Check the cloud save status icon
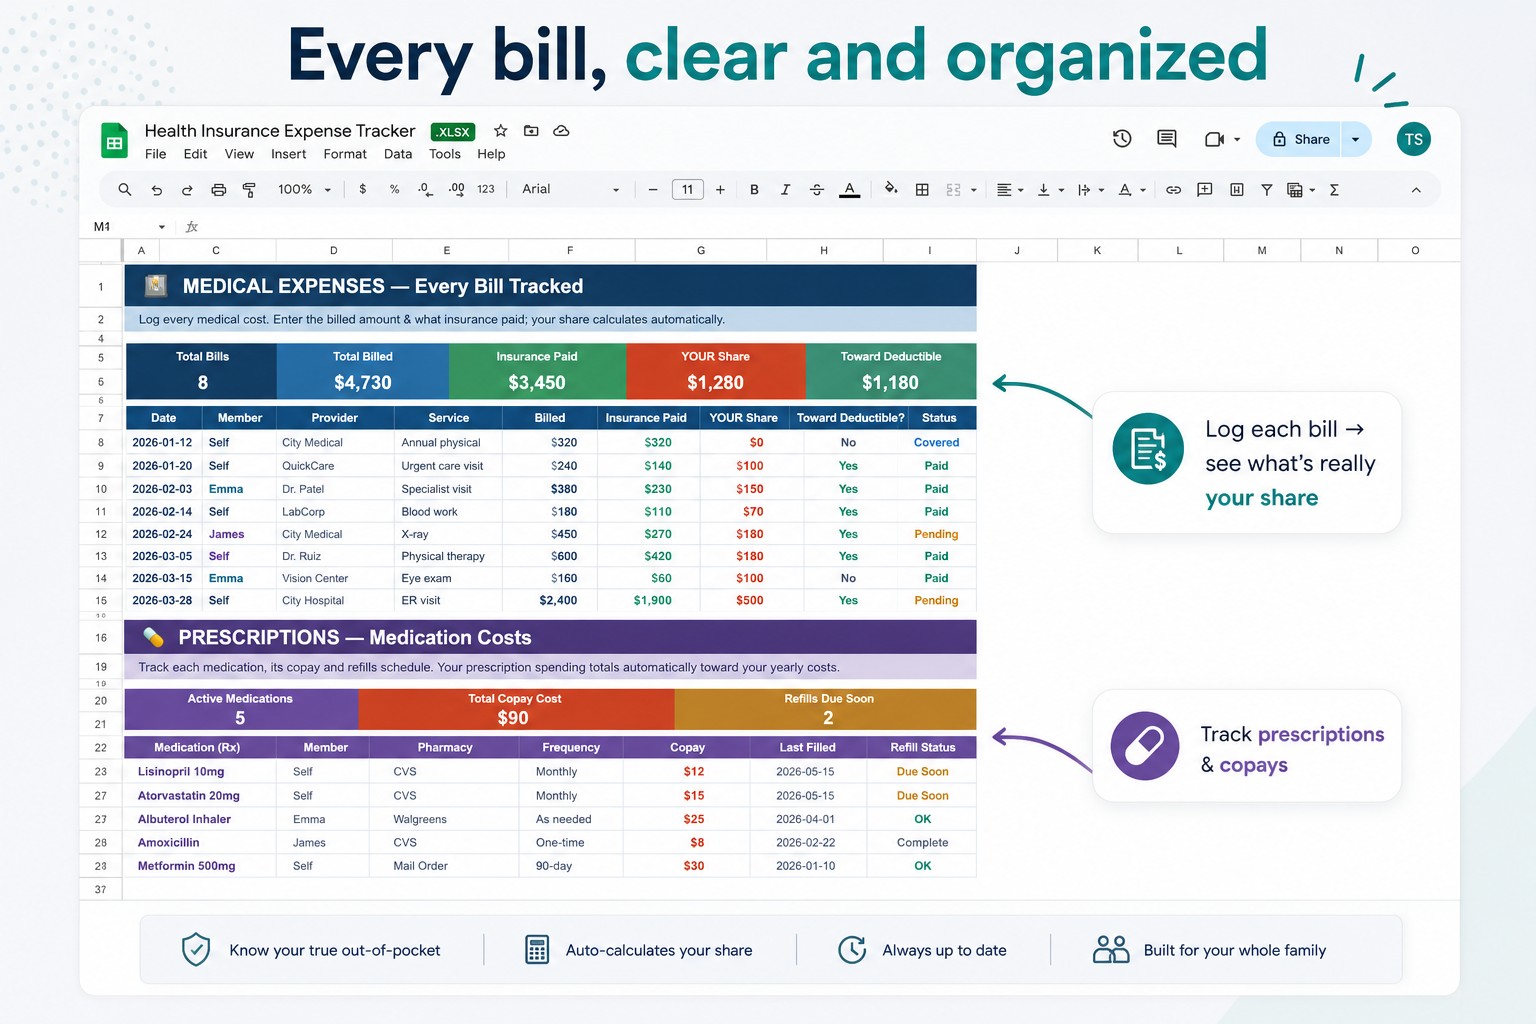Image resolution: width=1536 pixels, height=1024 pixels. 561,131
